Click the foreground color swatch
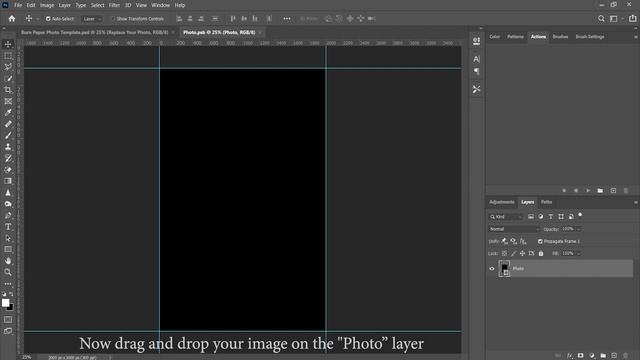 (5, 303)
